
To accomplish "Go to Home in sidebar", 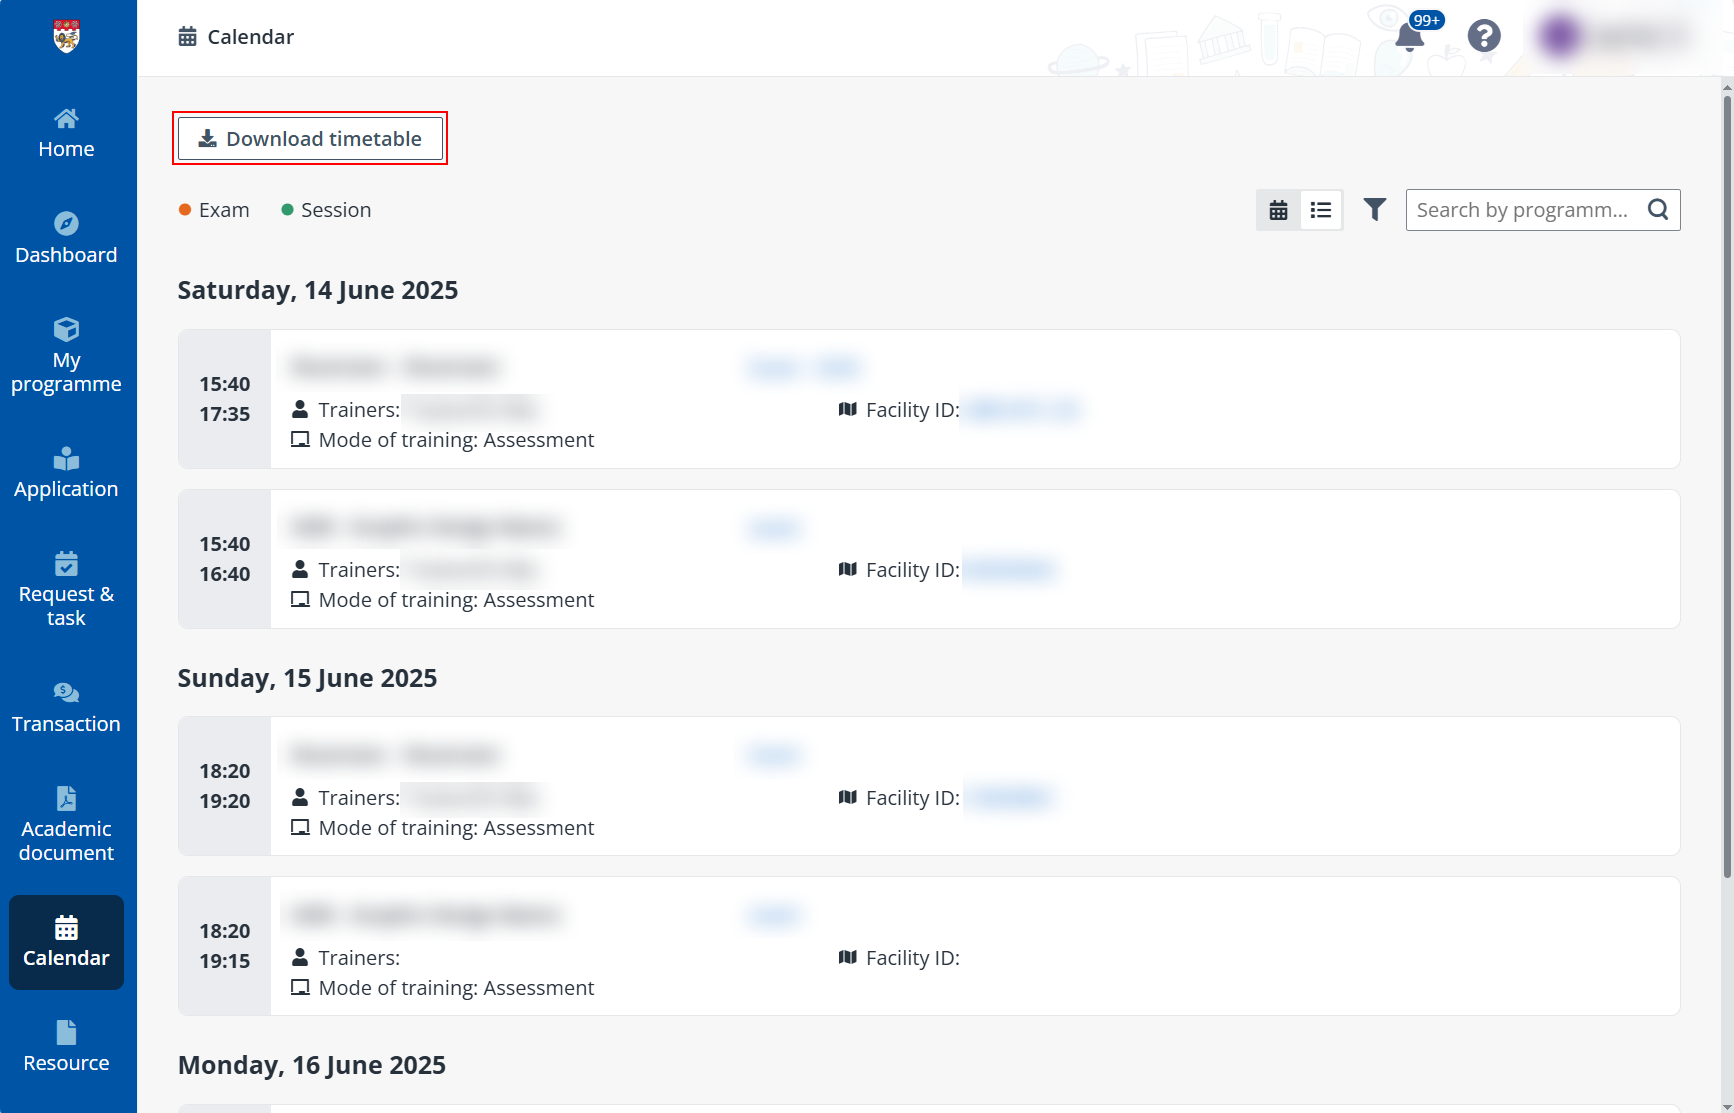I will tap(66, 133).
